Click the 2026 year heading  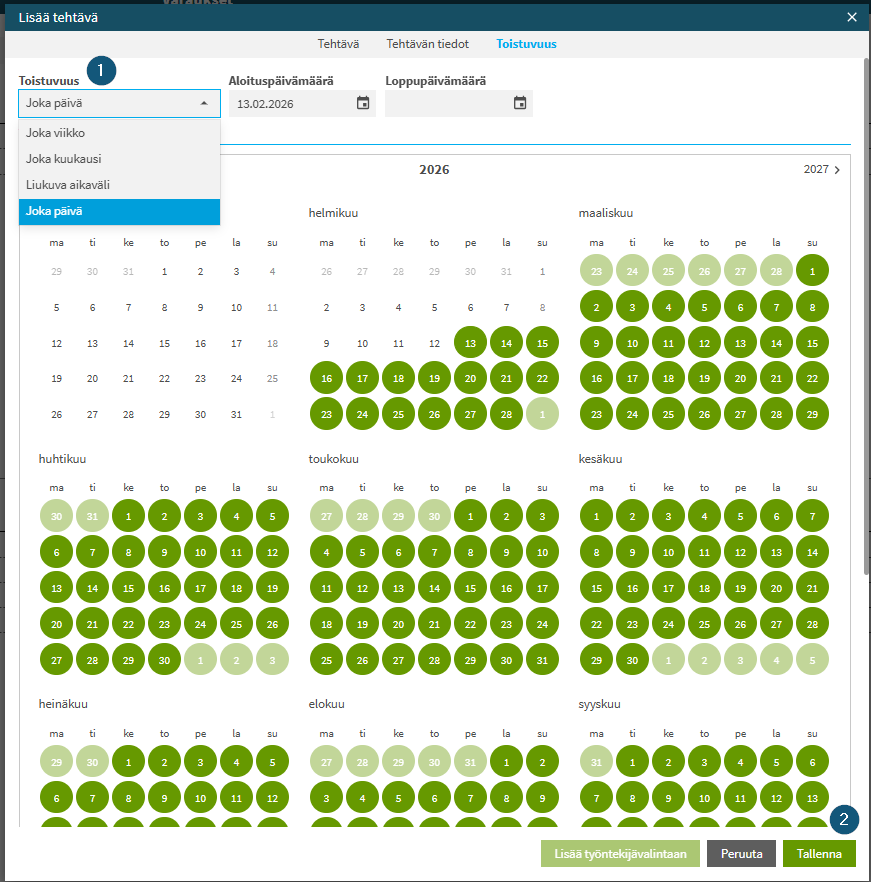[x=434, y=169]
